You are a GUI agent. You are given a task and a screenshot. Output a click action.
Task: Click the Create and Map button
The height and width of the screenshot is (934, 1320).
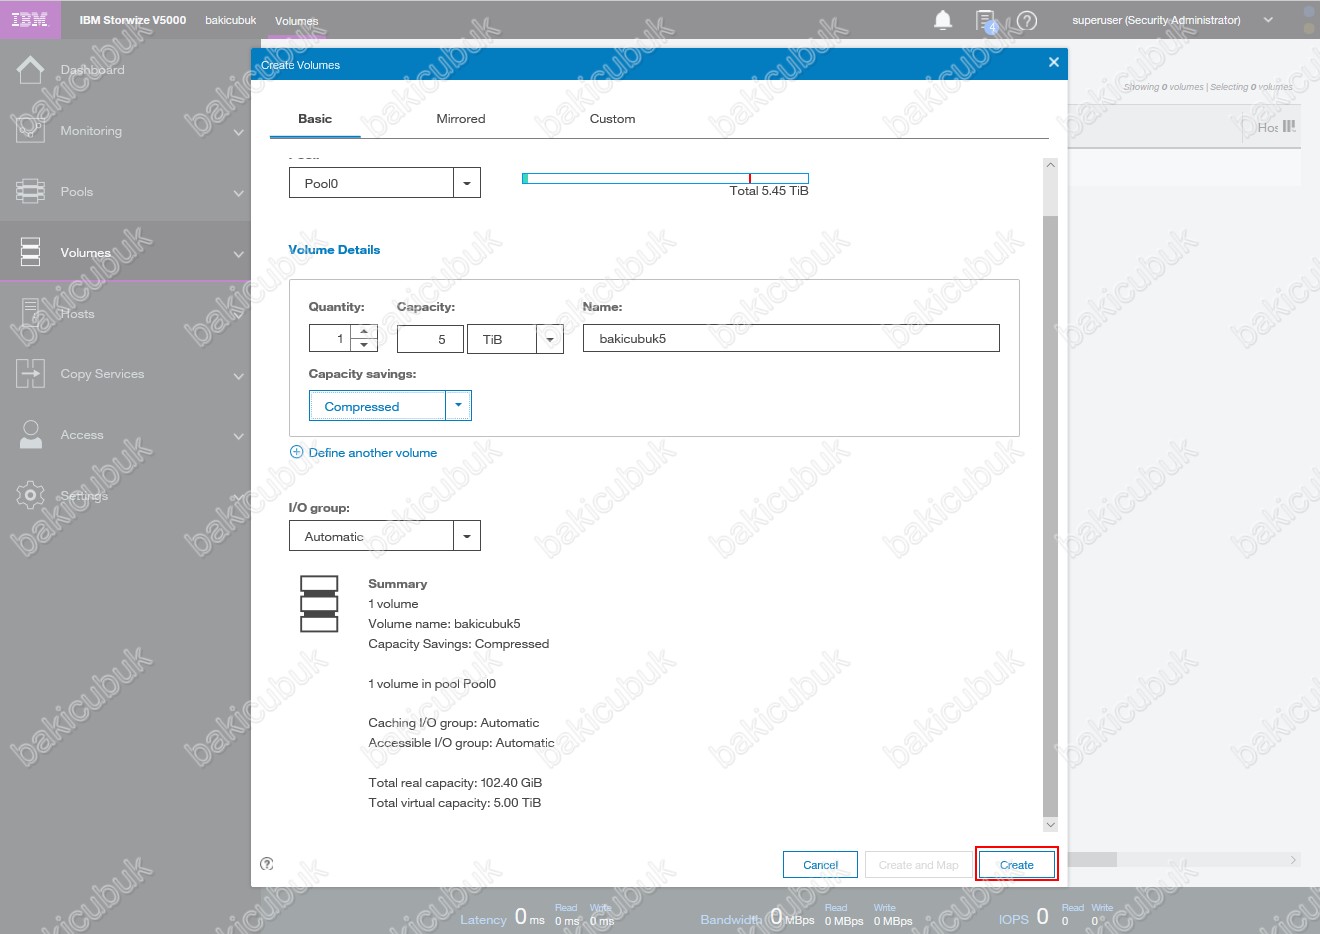point(918,865)
